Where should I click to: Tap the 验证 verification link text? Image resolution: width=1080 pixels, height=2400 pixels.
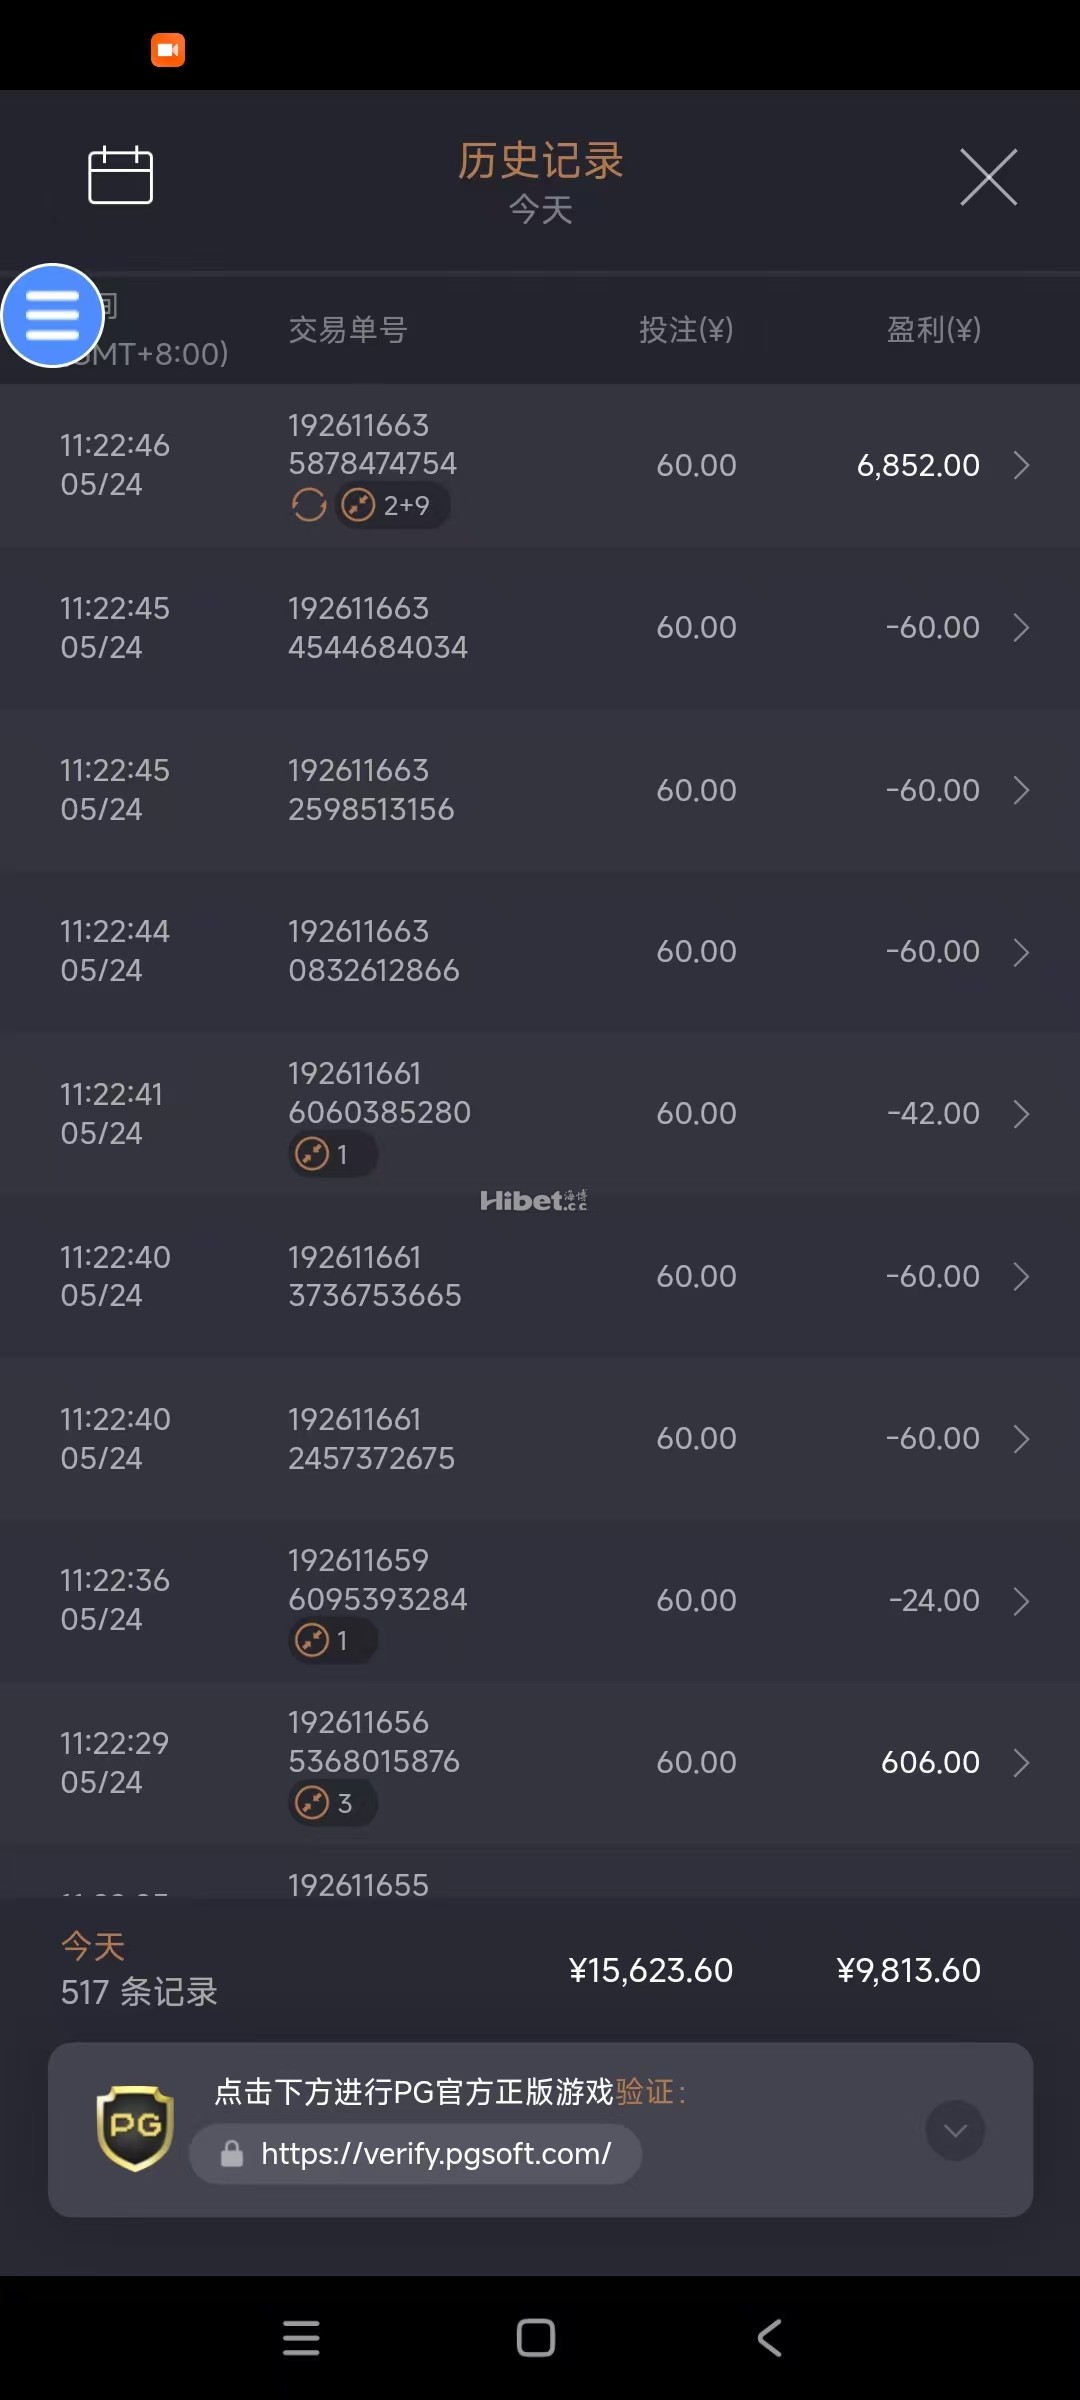click(645, 2091)
